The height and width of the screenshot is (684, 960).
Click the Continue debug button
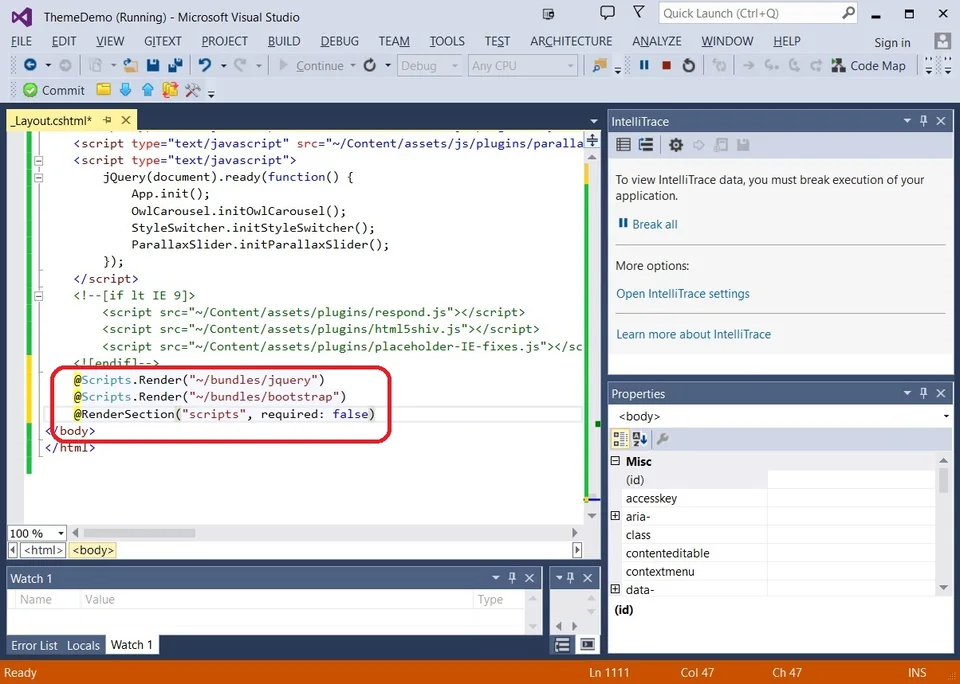(312, 66)
